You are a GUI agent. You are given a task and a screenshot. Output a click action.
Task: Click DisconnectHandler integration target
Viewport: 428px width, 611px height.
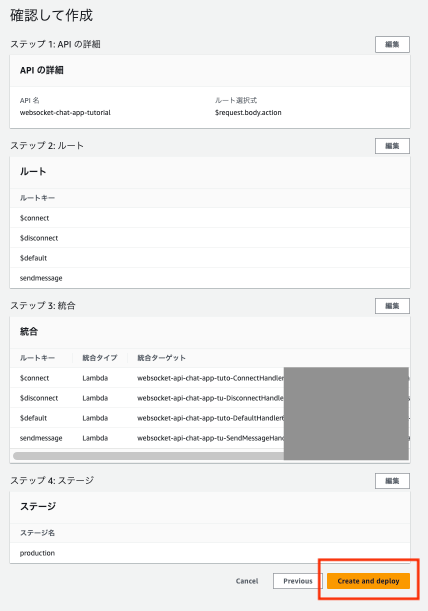pos(210,398)
